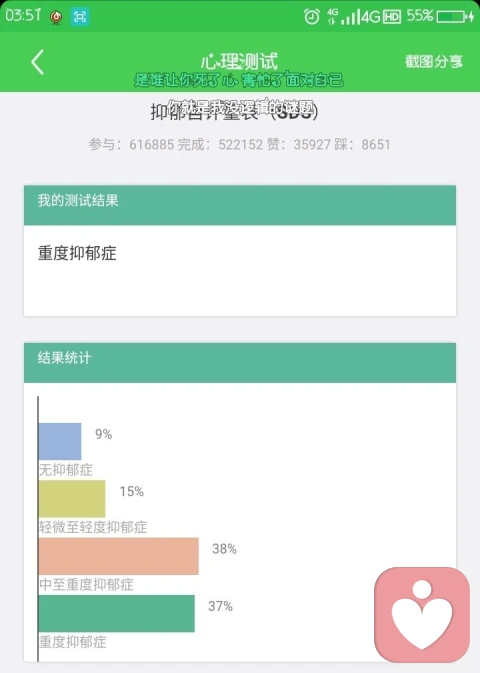The height and width of the screenshot is (673, 480).
Task: Tap the participation statistics line
Action: tap(240, 145)
